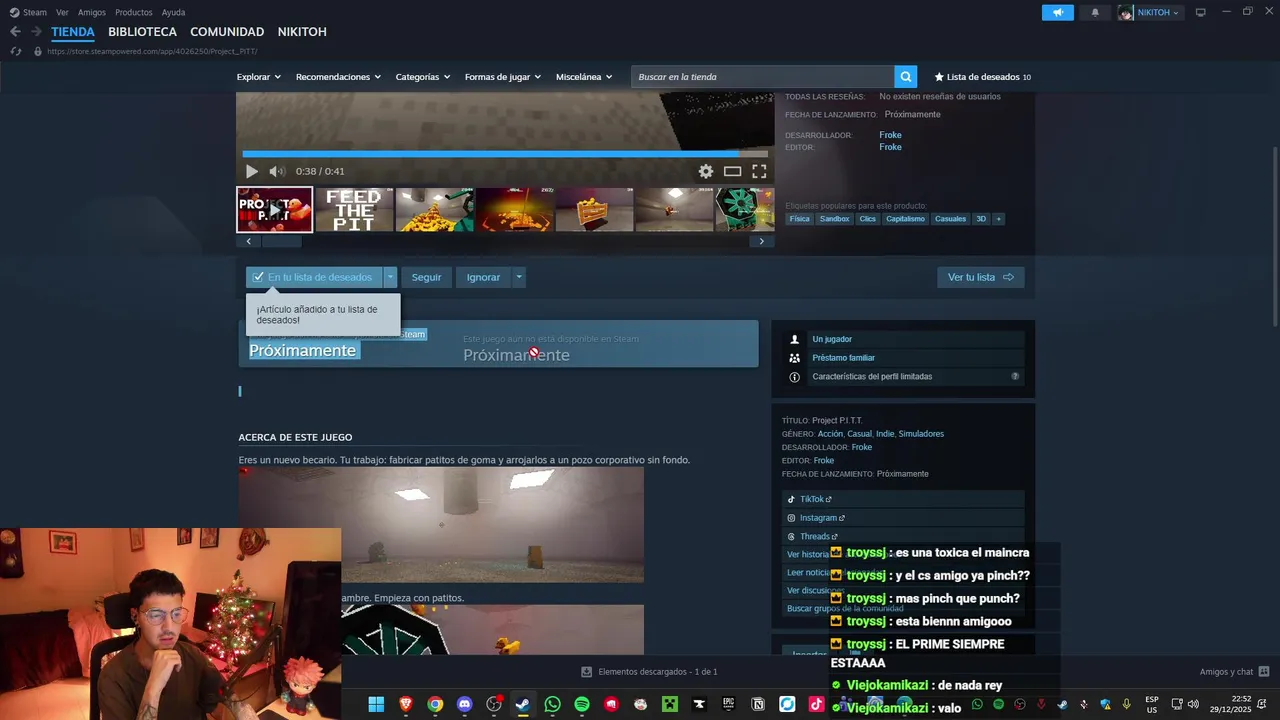Viewport: 1280px width, 720px height.
Task: Open video settings gear icon
Action: pos(706,171)
